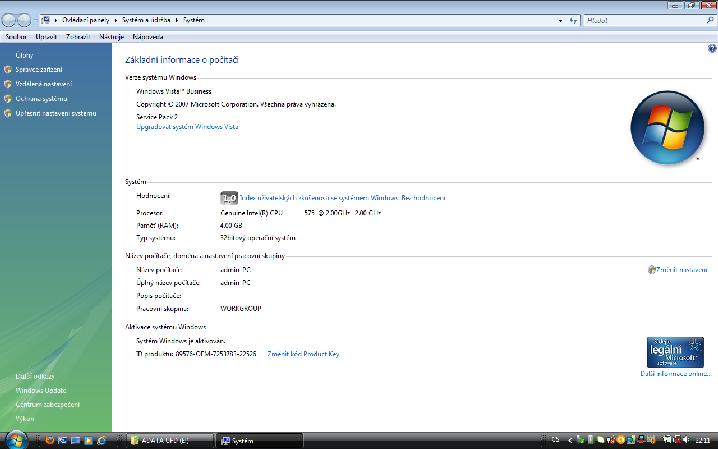Open the Nástroje menu

112,37
